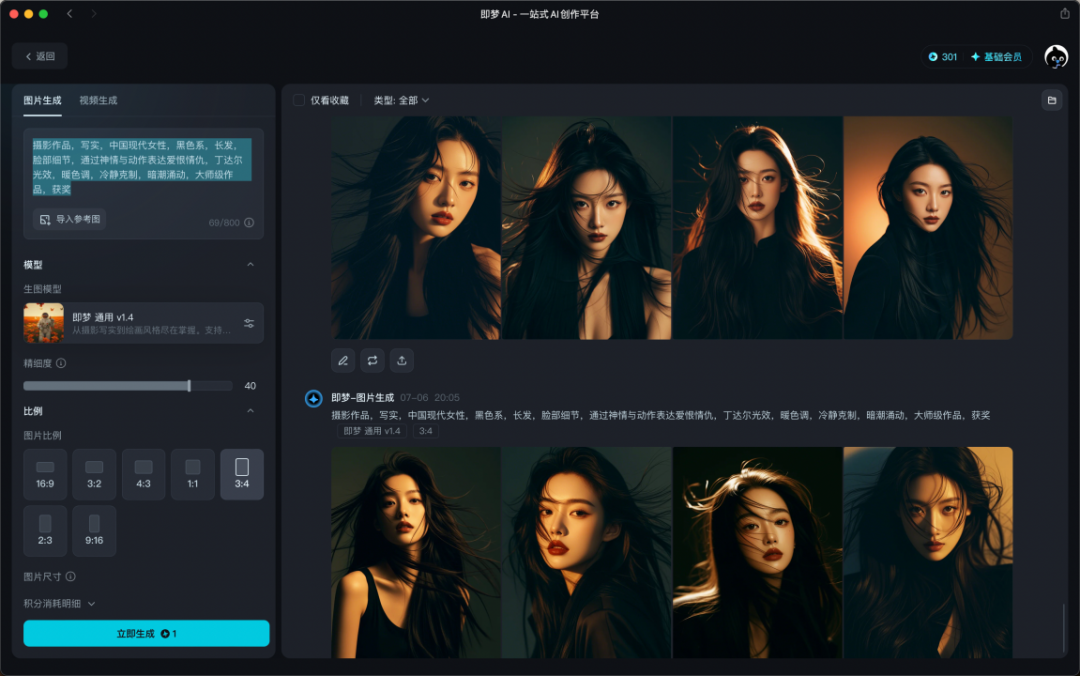
Task: Go back with the title bar left arrow
Action: click(x=70, y=14)
